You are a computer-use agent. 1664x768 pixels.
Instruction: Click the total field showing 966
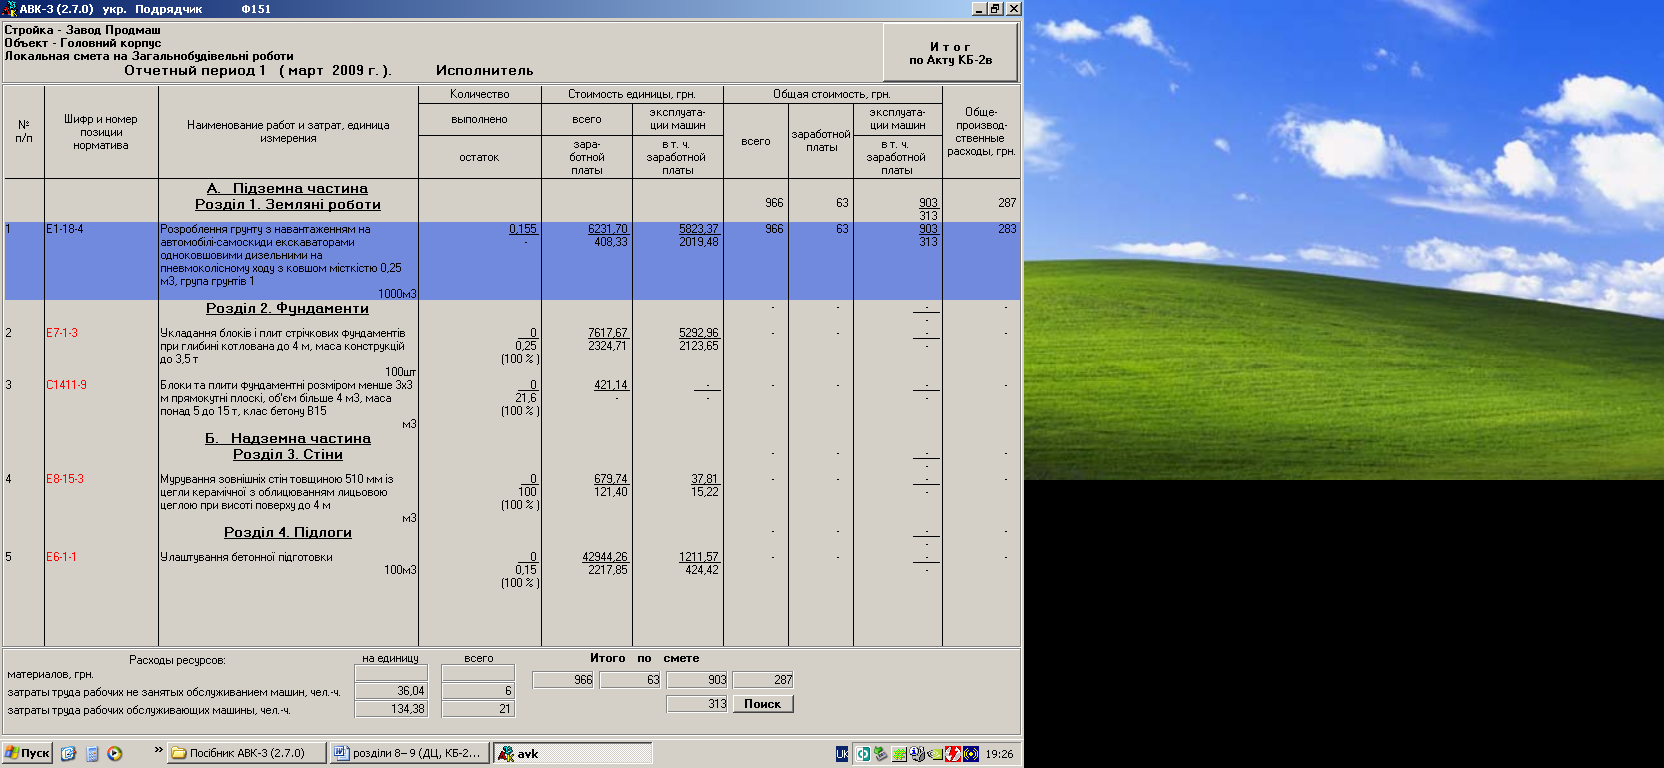563,680
